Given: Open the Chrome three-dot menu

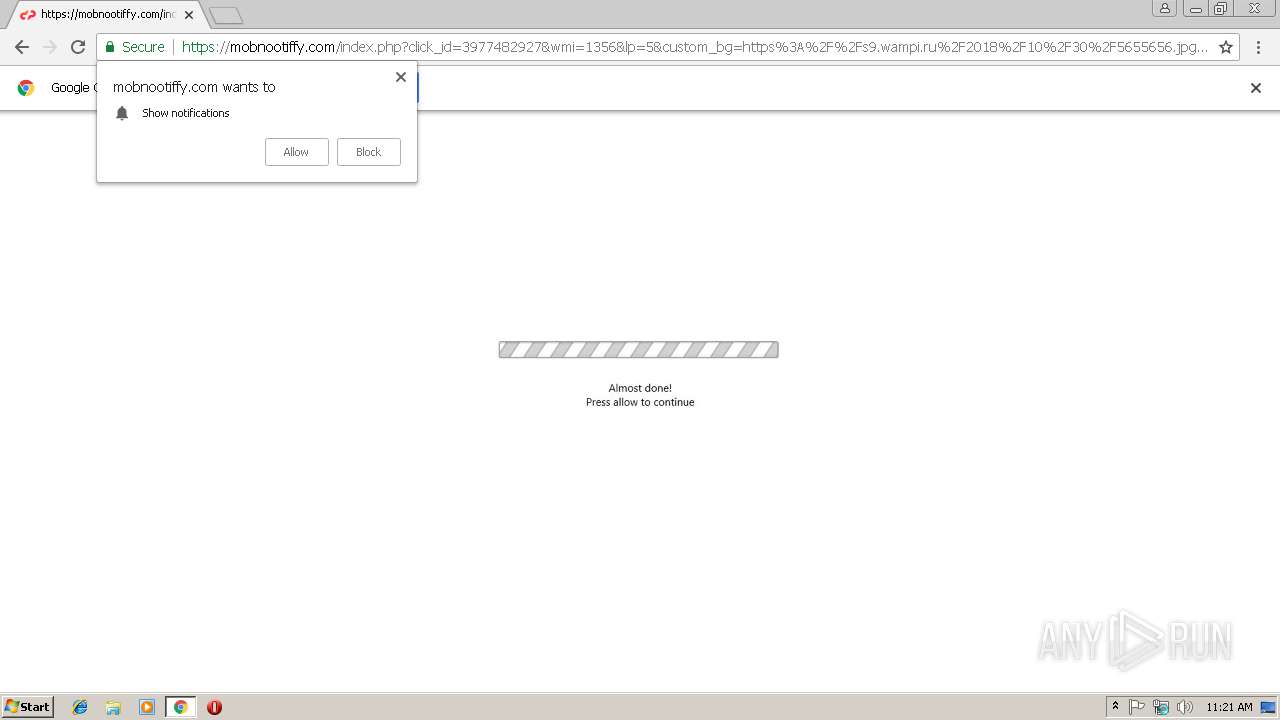Looking at the screenshot, I should click(x=1258, y=47).
